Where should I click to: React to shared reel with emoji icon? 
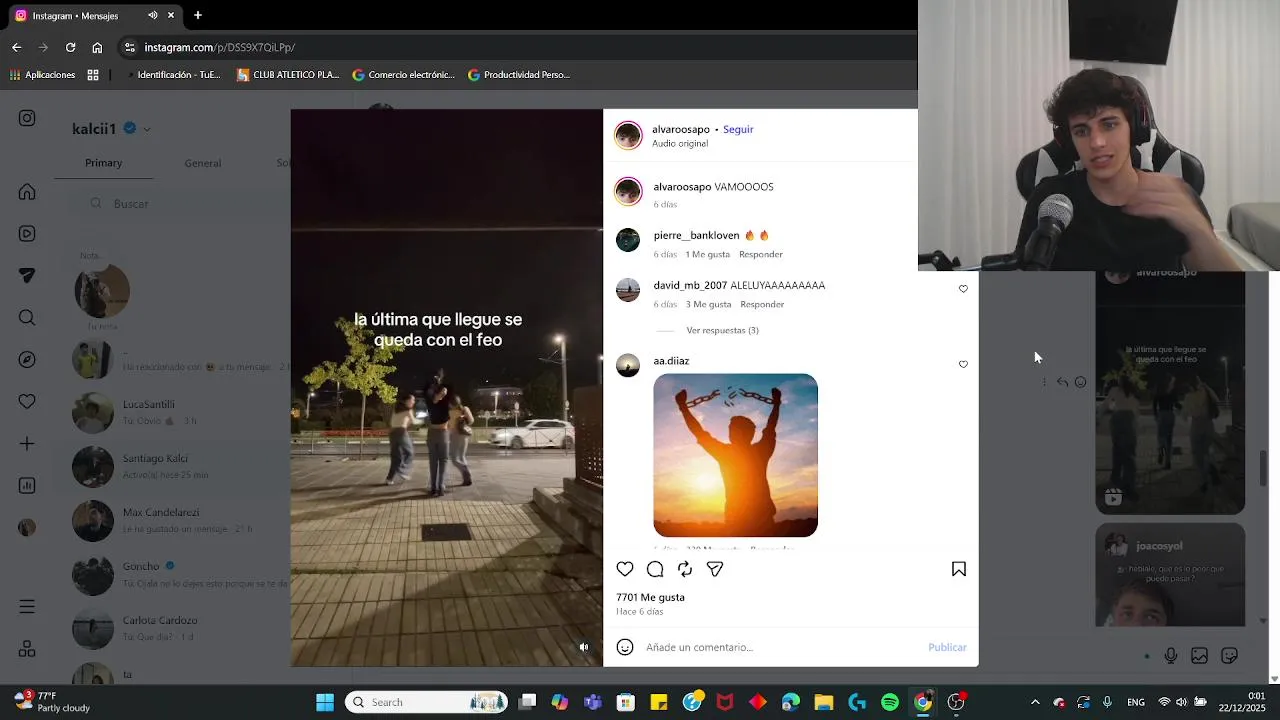coord(1080,382)
